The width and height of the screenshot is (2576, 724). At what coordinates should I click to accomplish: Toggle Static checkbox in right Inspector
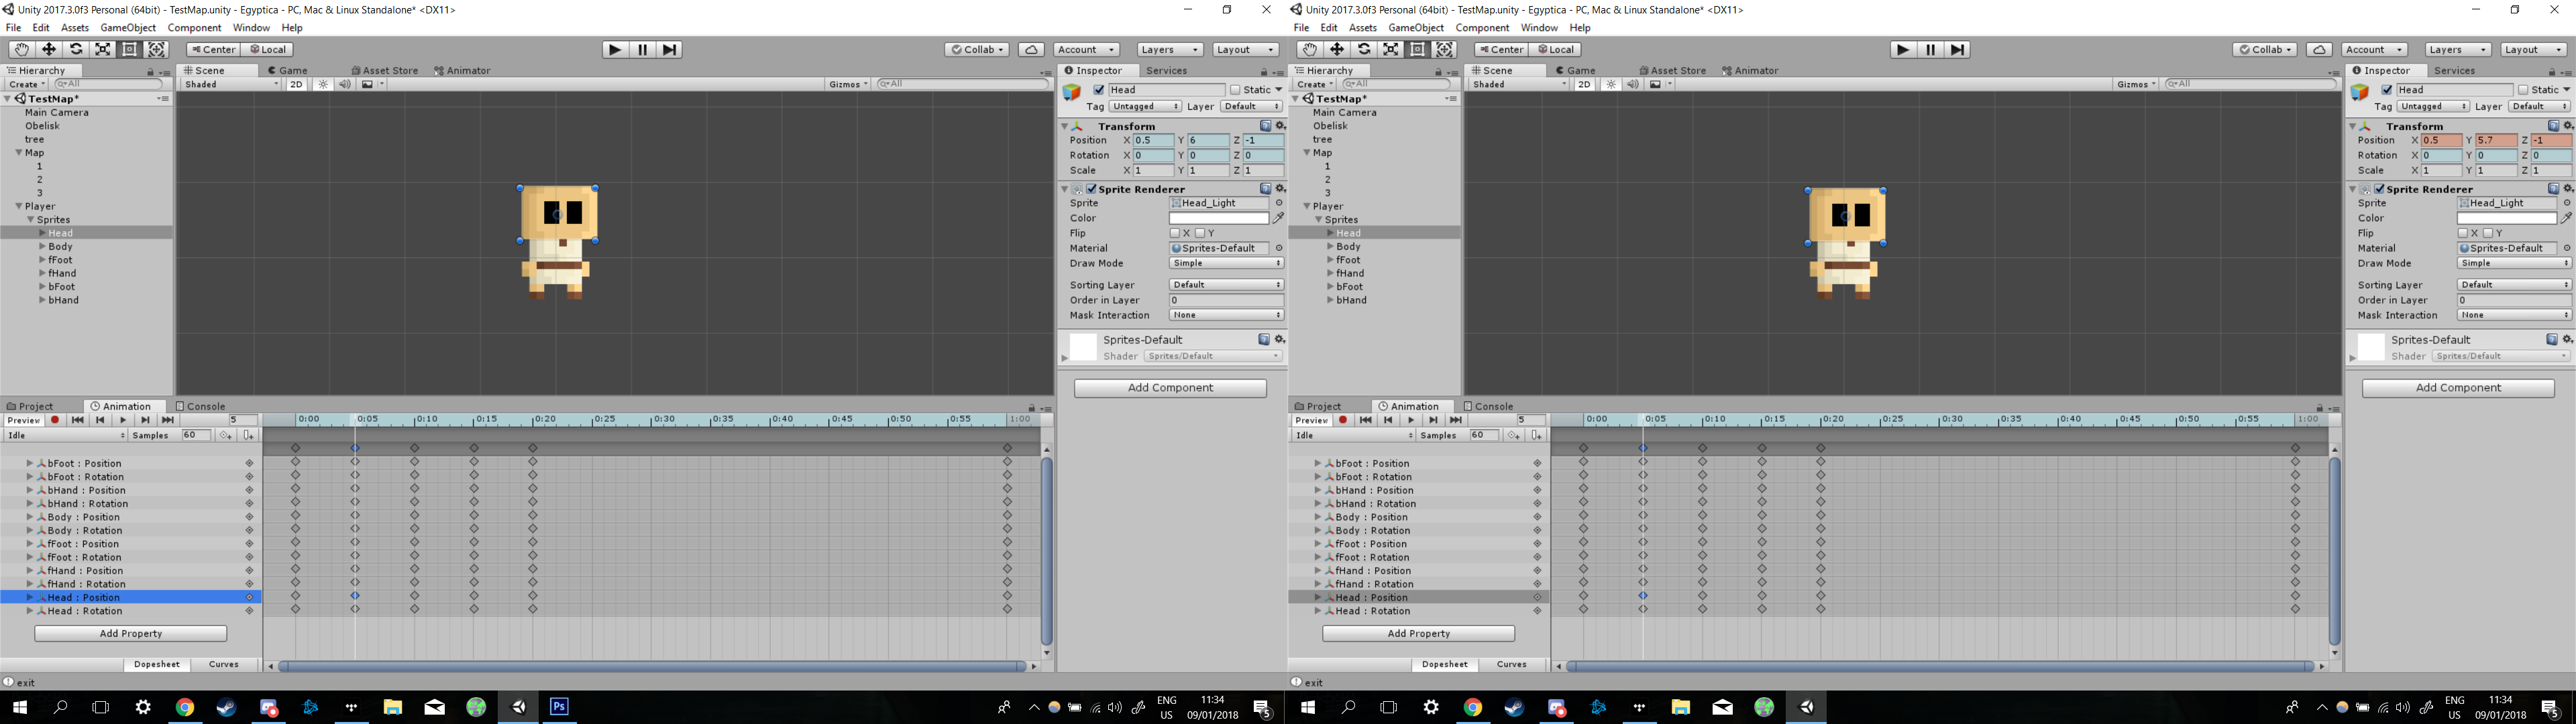point(2523,90)
